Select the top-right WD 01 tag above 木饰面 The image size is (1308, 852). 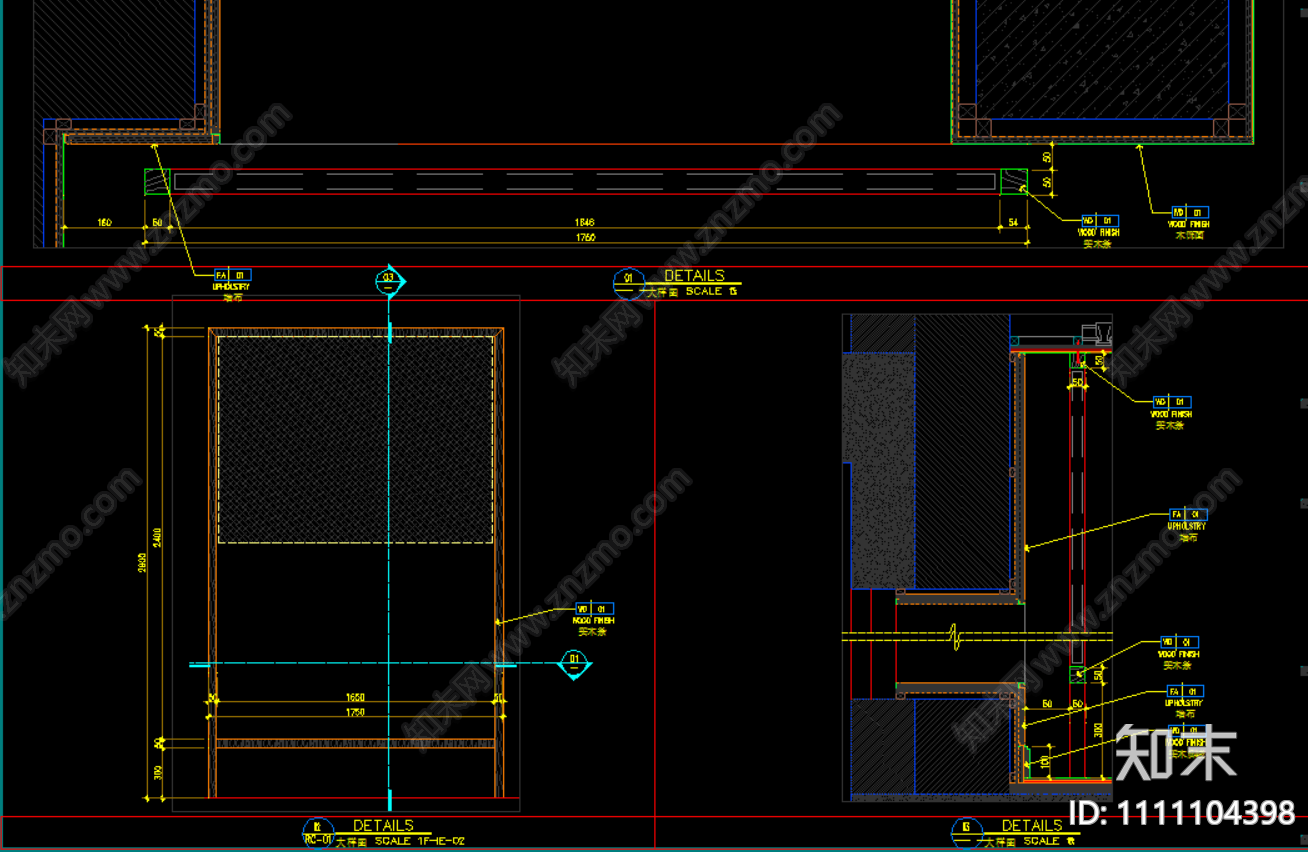coord(1190,212)
